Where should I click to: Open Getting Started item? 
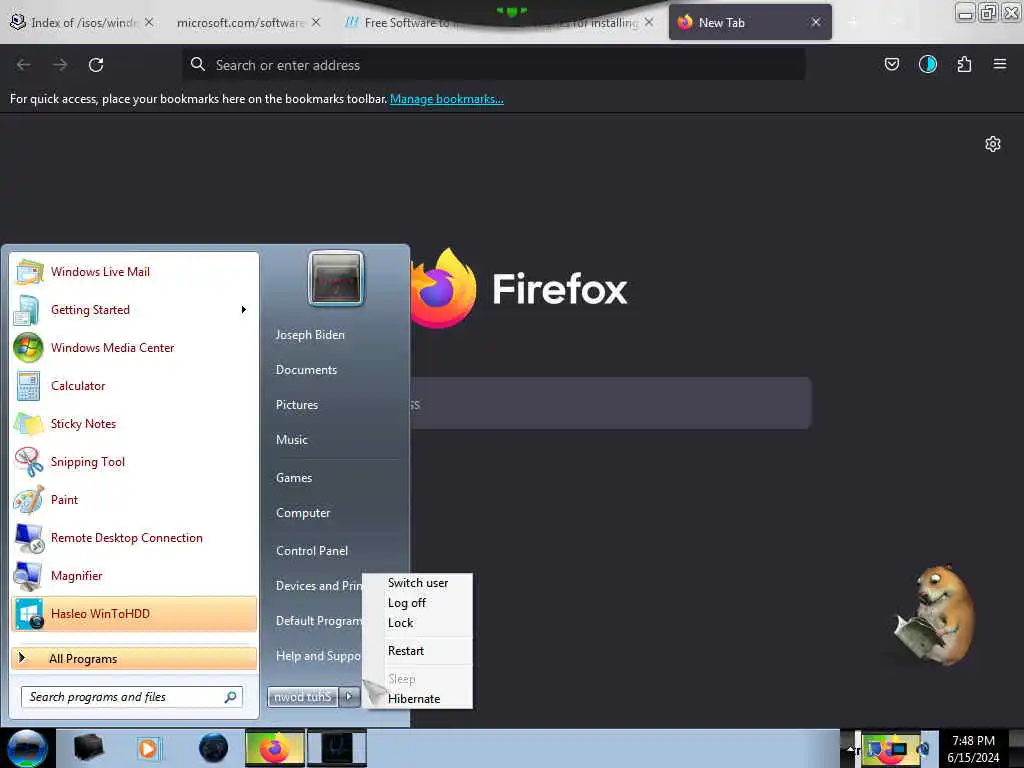(x=134, y=310)
